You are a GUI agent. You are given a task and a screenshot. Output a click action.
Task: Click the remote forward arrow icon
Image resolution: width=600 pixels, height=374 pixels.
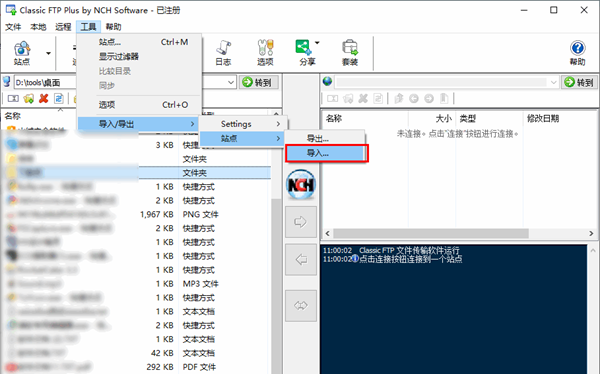[429, 99]
